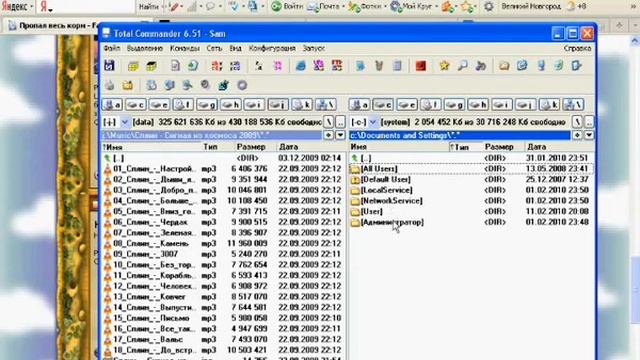Click the floppy disk toolbar icon
640x360 pixels.
pos(109,66)
